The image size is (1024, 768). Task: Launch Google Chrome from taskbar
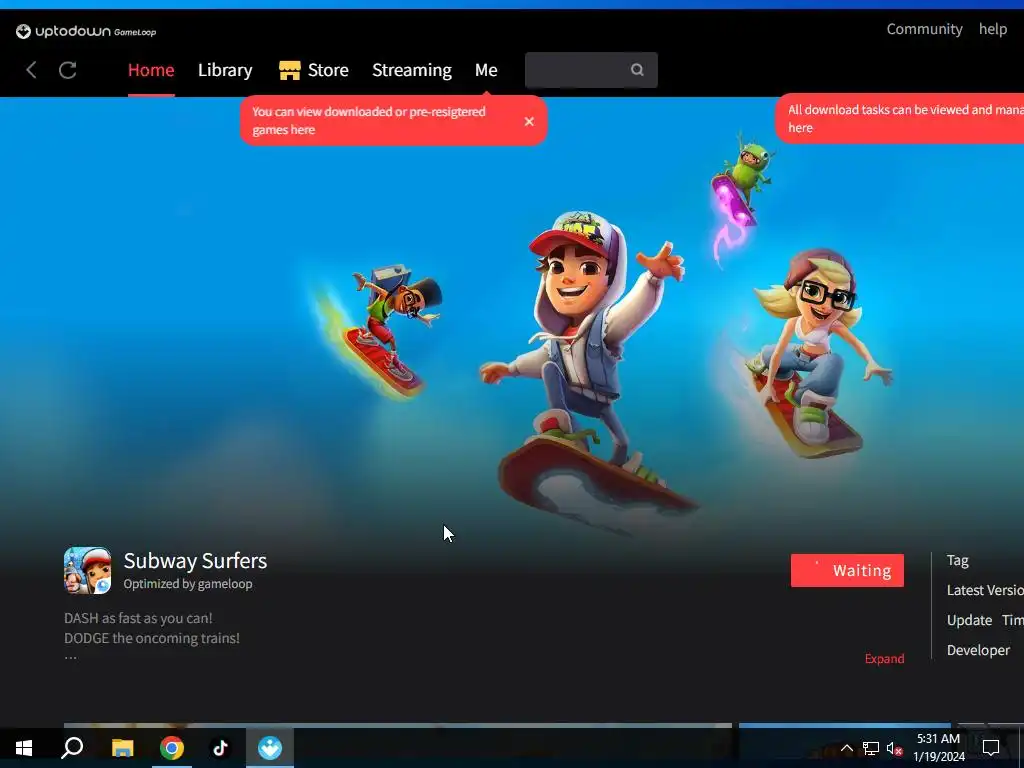(x=172, y=748)
